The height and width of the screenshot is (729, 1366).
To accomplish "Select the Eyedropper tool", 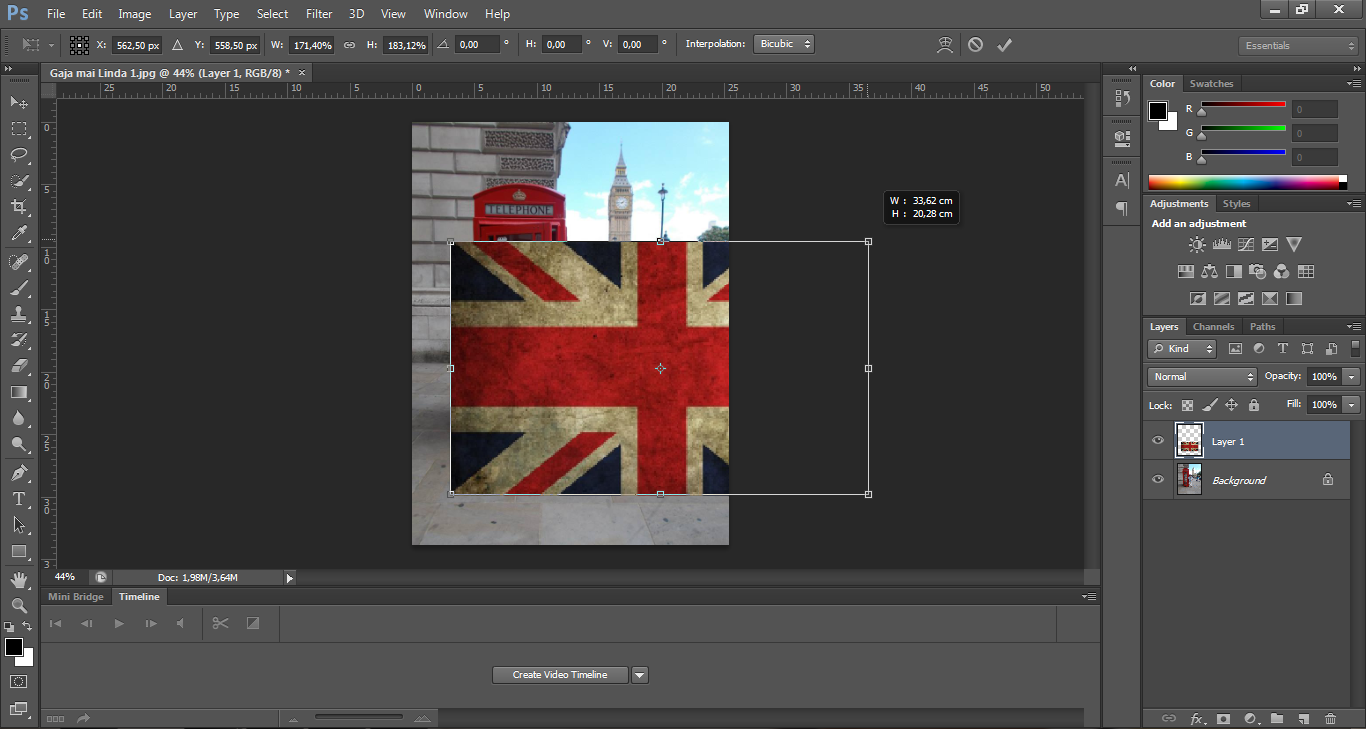I will [19, 233].
